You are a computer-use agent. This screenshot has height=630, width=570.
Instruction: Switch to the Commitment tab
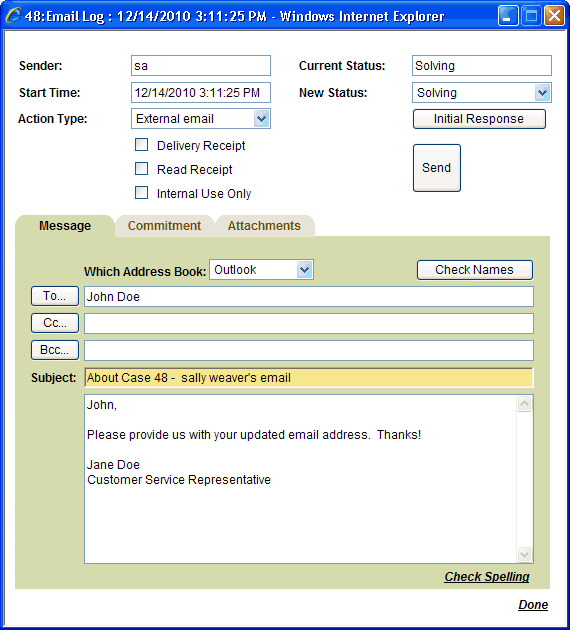tap(164, 226)
